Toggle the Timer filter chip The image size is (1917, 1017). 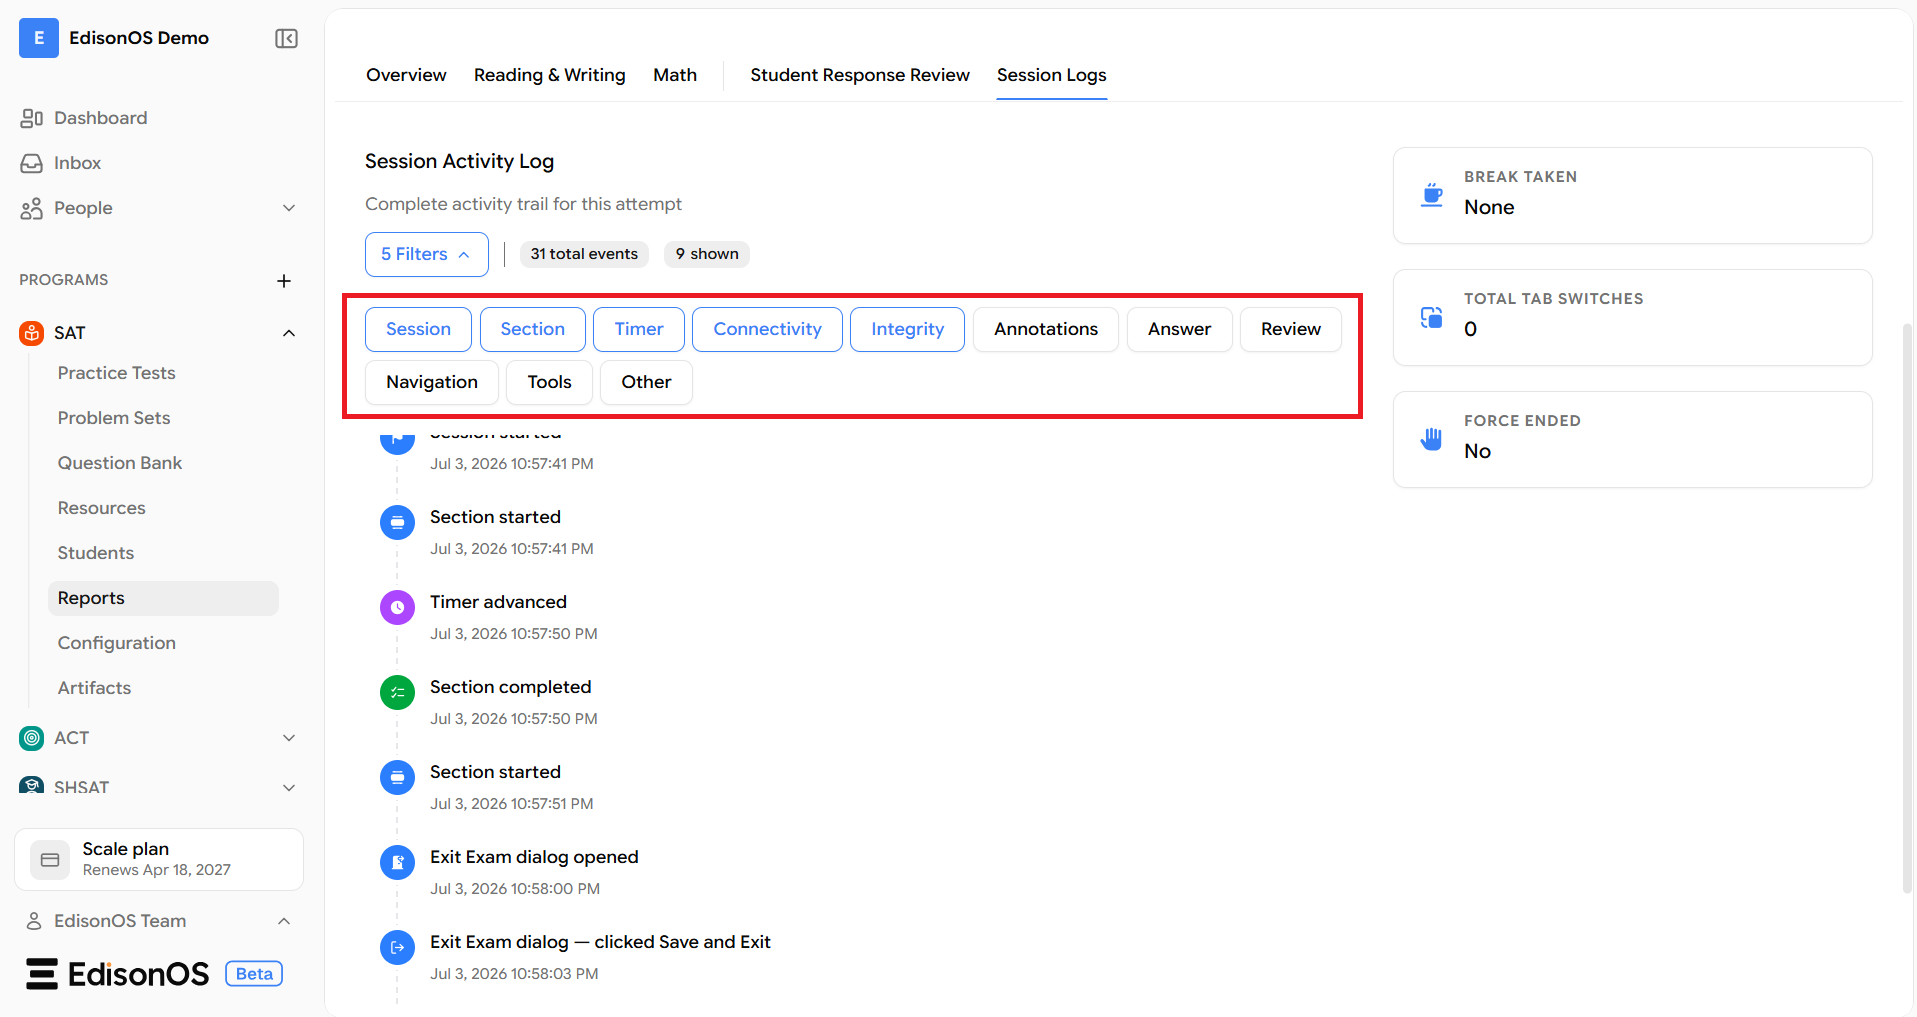(x=639, y=329)
